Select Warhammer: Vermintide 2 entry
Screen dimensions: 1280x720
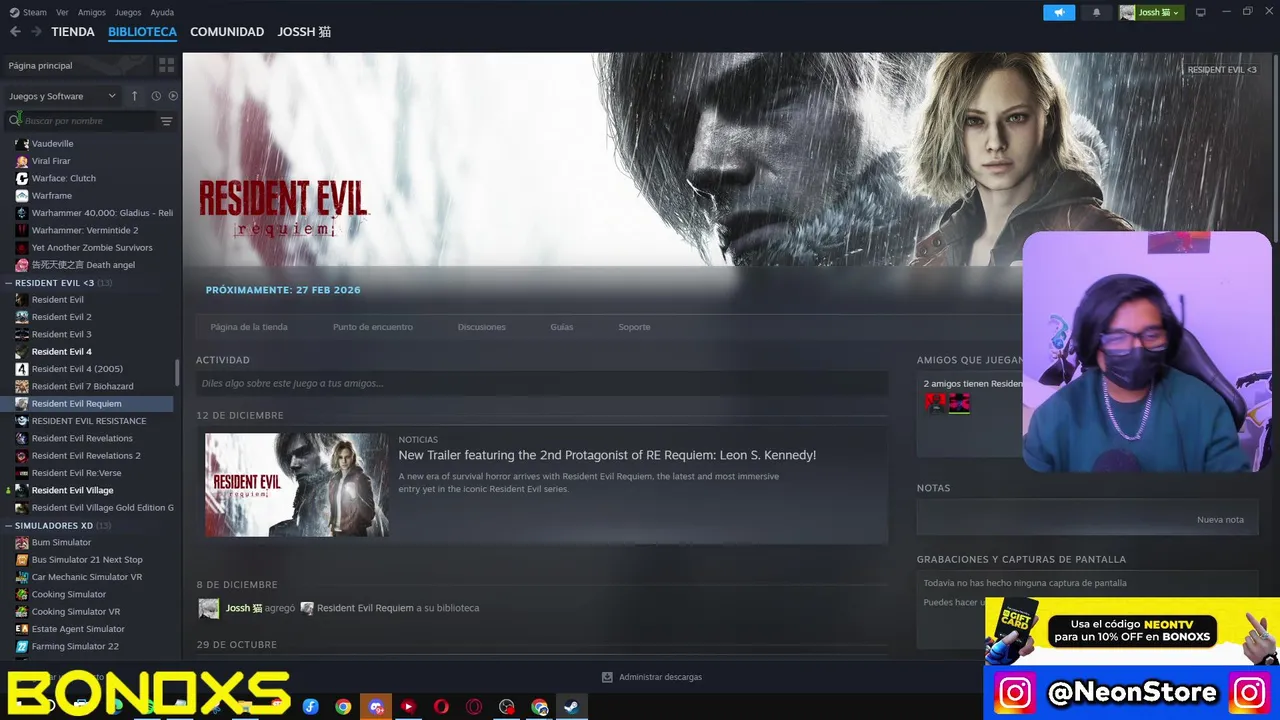85,230
